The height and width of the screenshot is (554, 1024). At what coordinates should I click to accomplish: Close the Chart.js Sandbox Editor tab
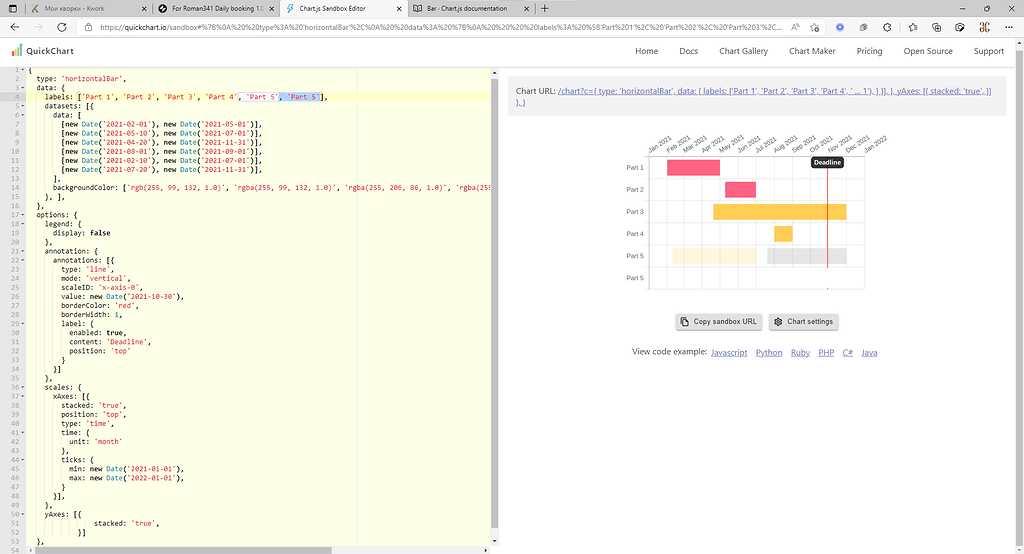coord(400,8)
